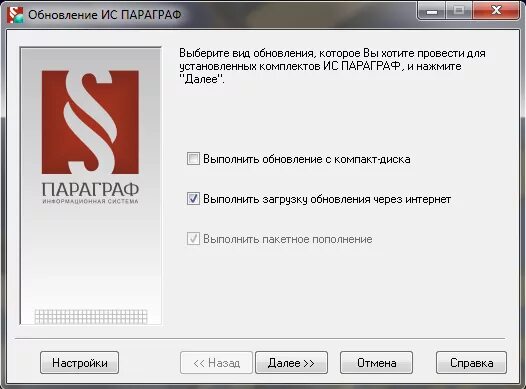Select label 'Выполнить обновление с компакт-диска'
This screenshot has height=389, width=526.
pyautogui.click(x=307, y=159)
